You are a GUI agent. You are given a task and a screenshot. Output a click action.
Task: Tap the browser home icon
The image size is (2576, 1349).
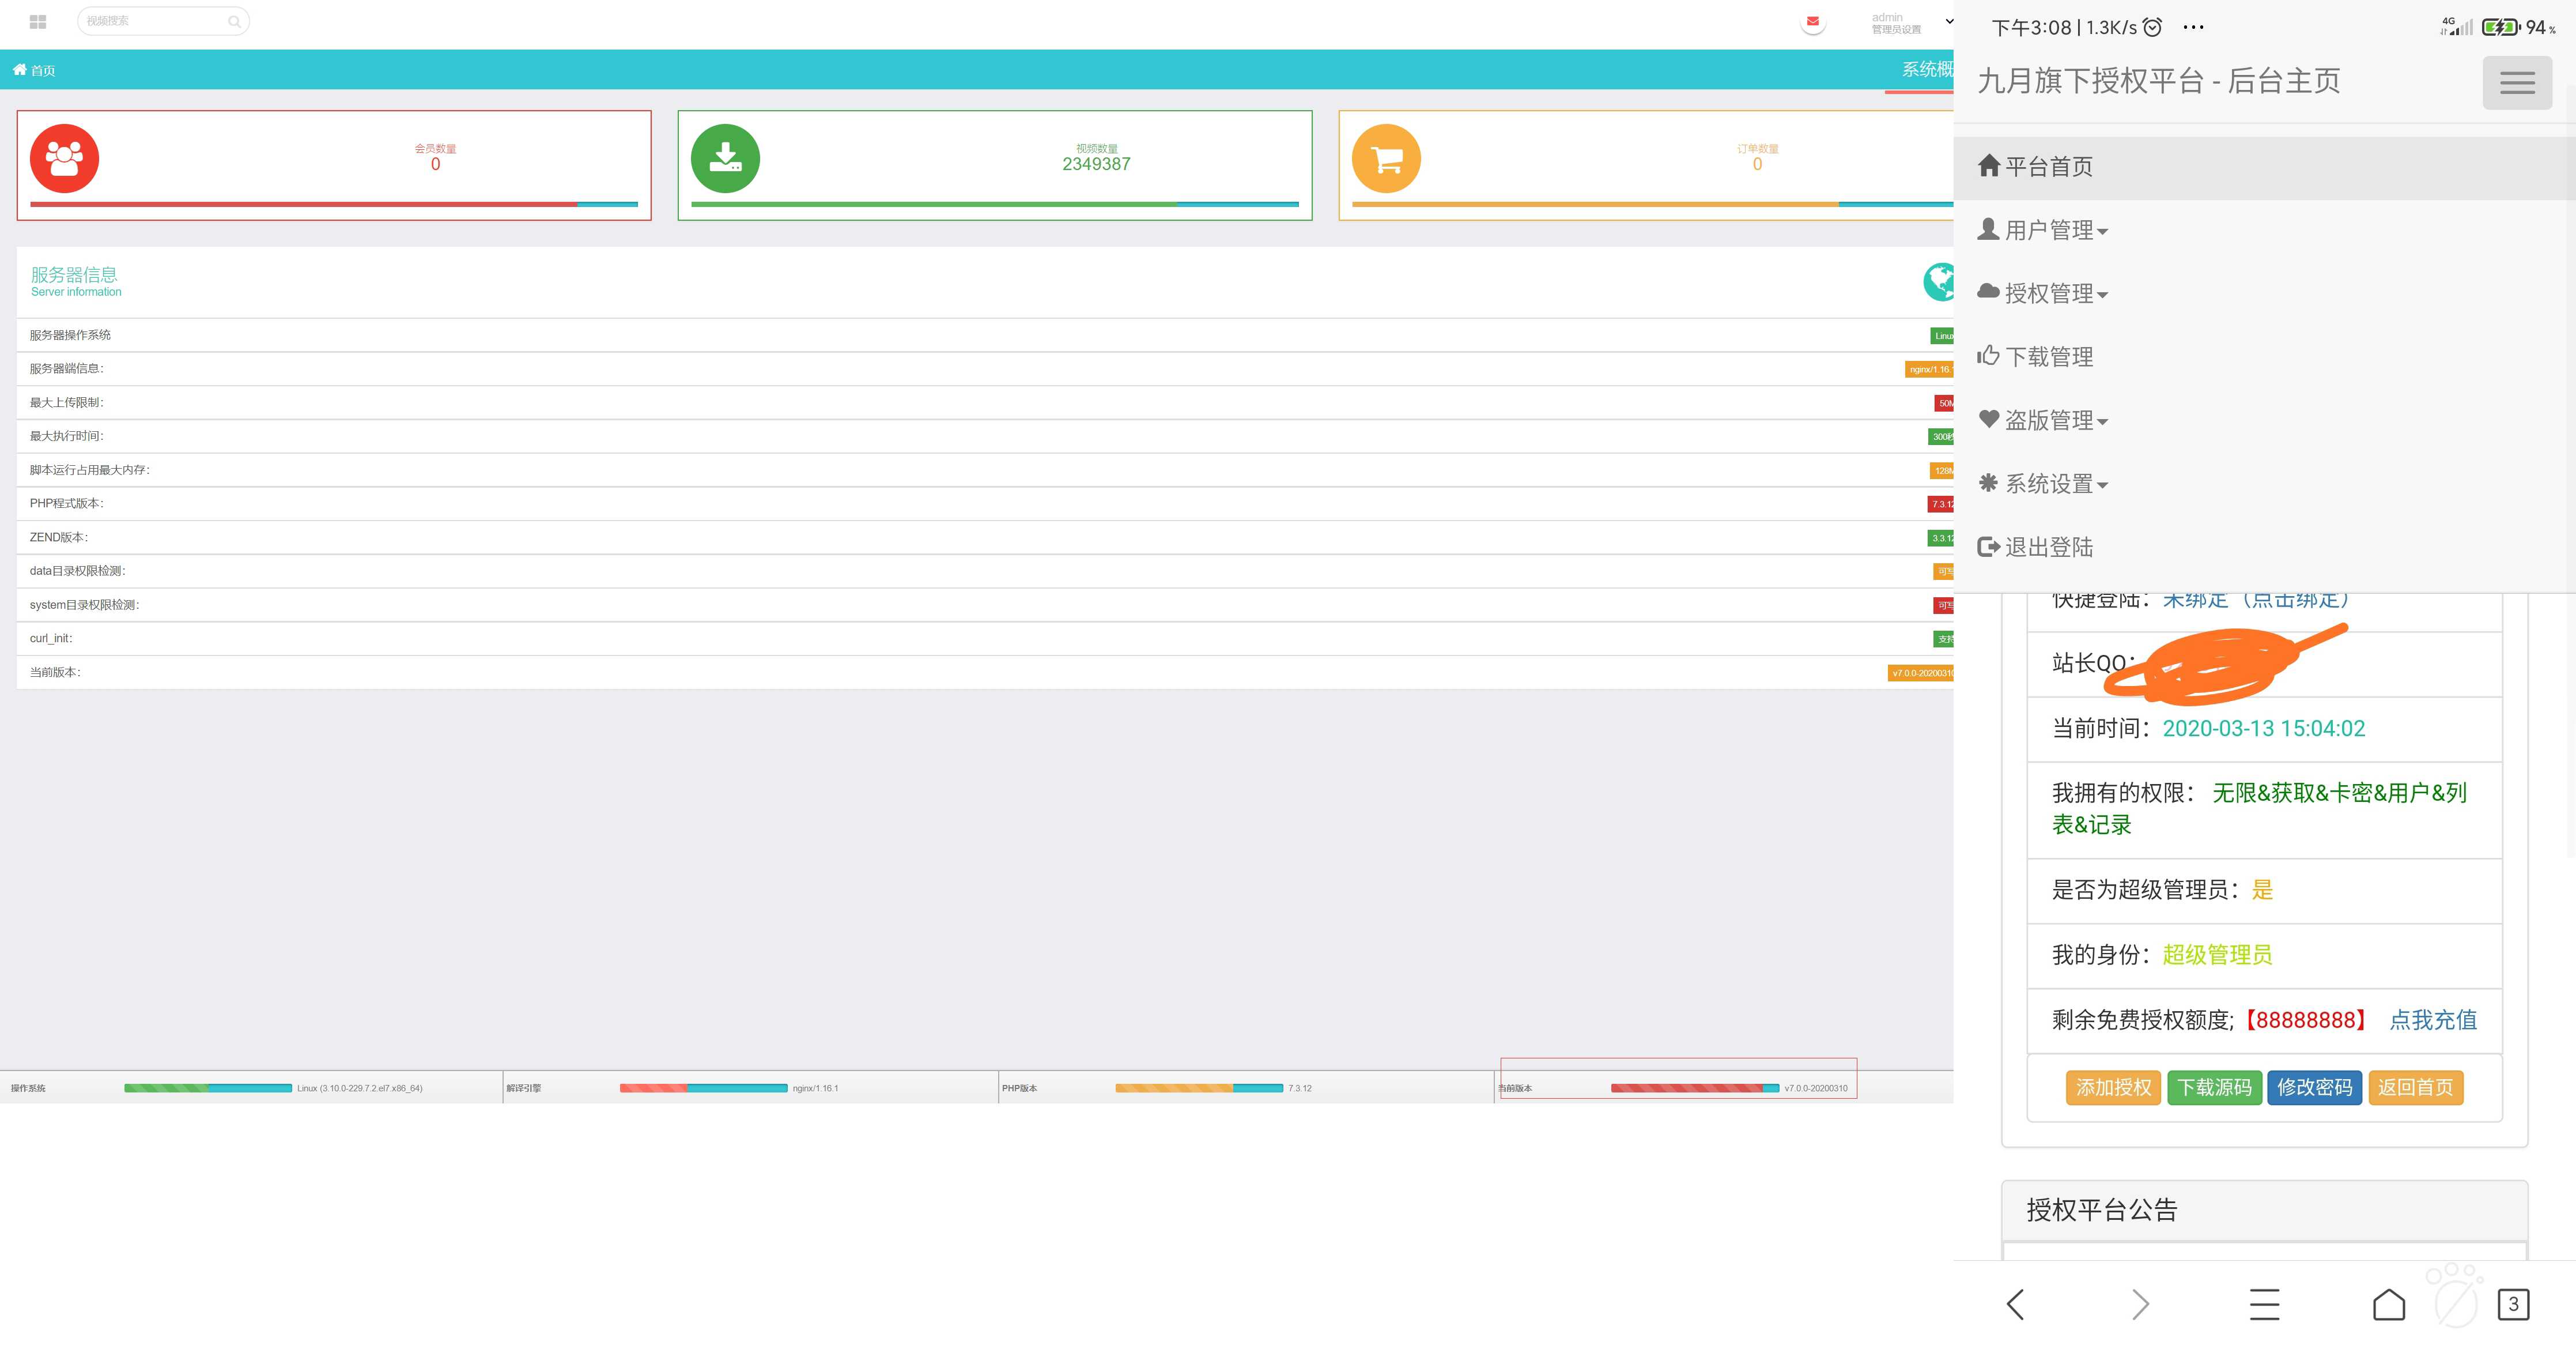click(x=2388, y=1304)
